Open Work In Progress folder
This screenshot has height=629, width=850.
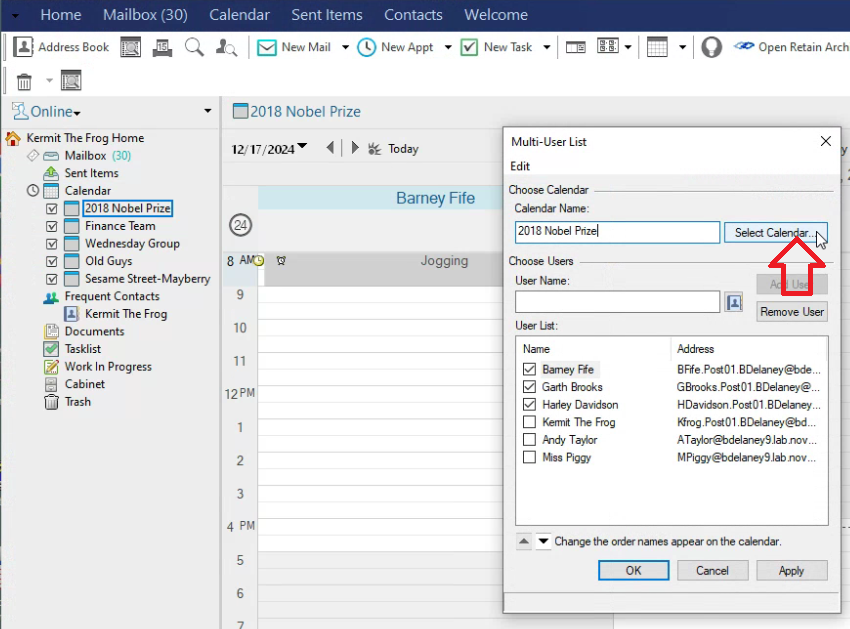[x=108, y=367]
